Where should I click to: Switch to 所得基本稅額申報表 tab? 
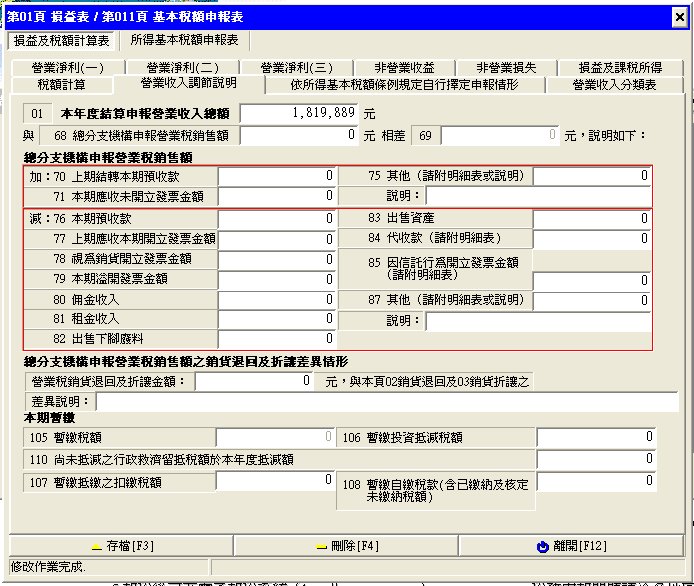coord(184,40)
